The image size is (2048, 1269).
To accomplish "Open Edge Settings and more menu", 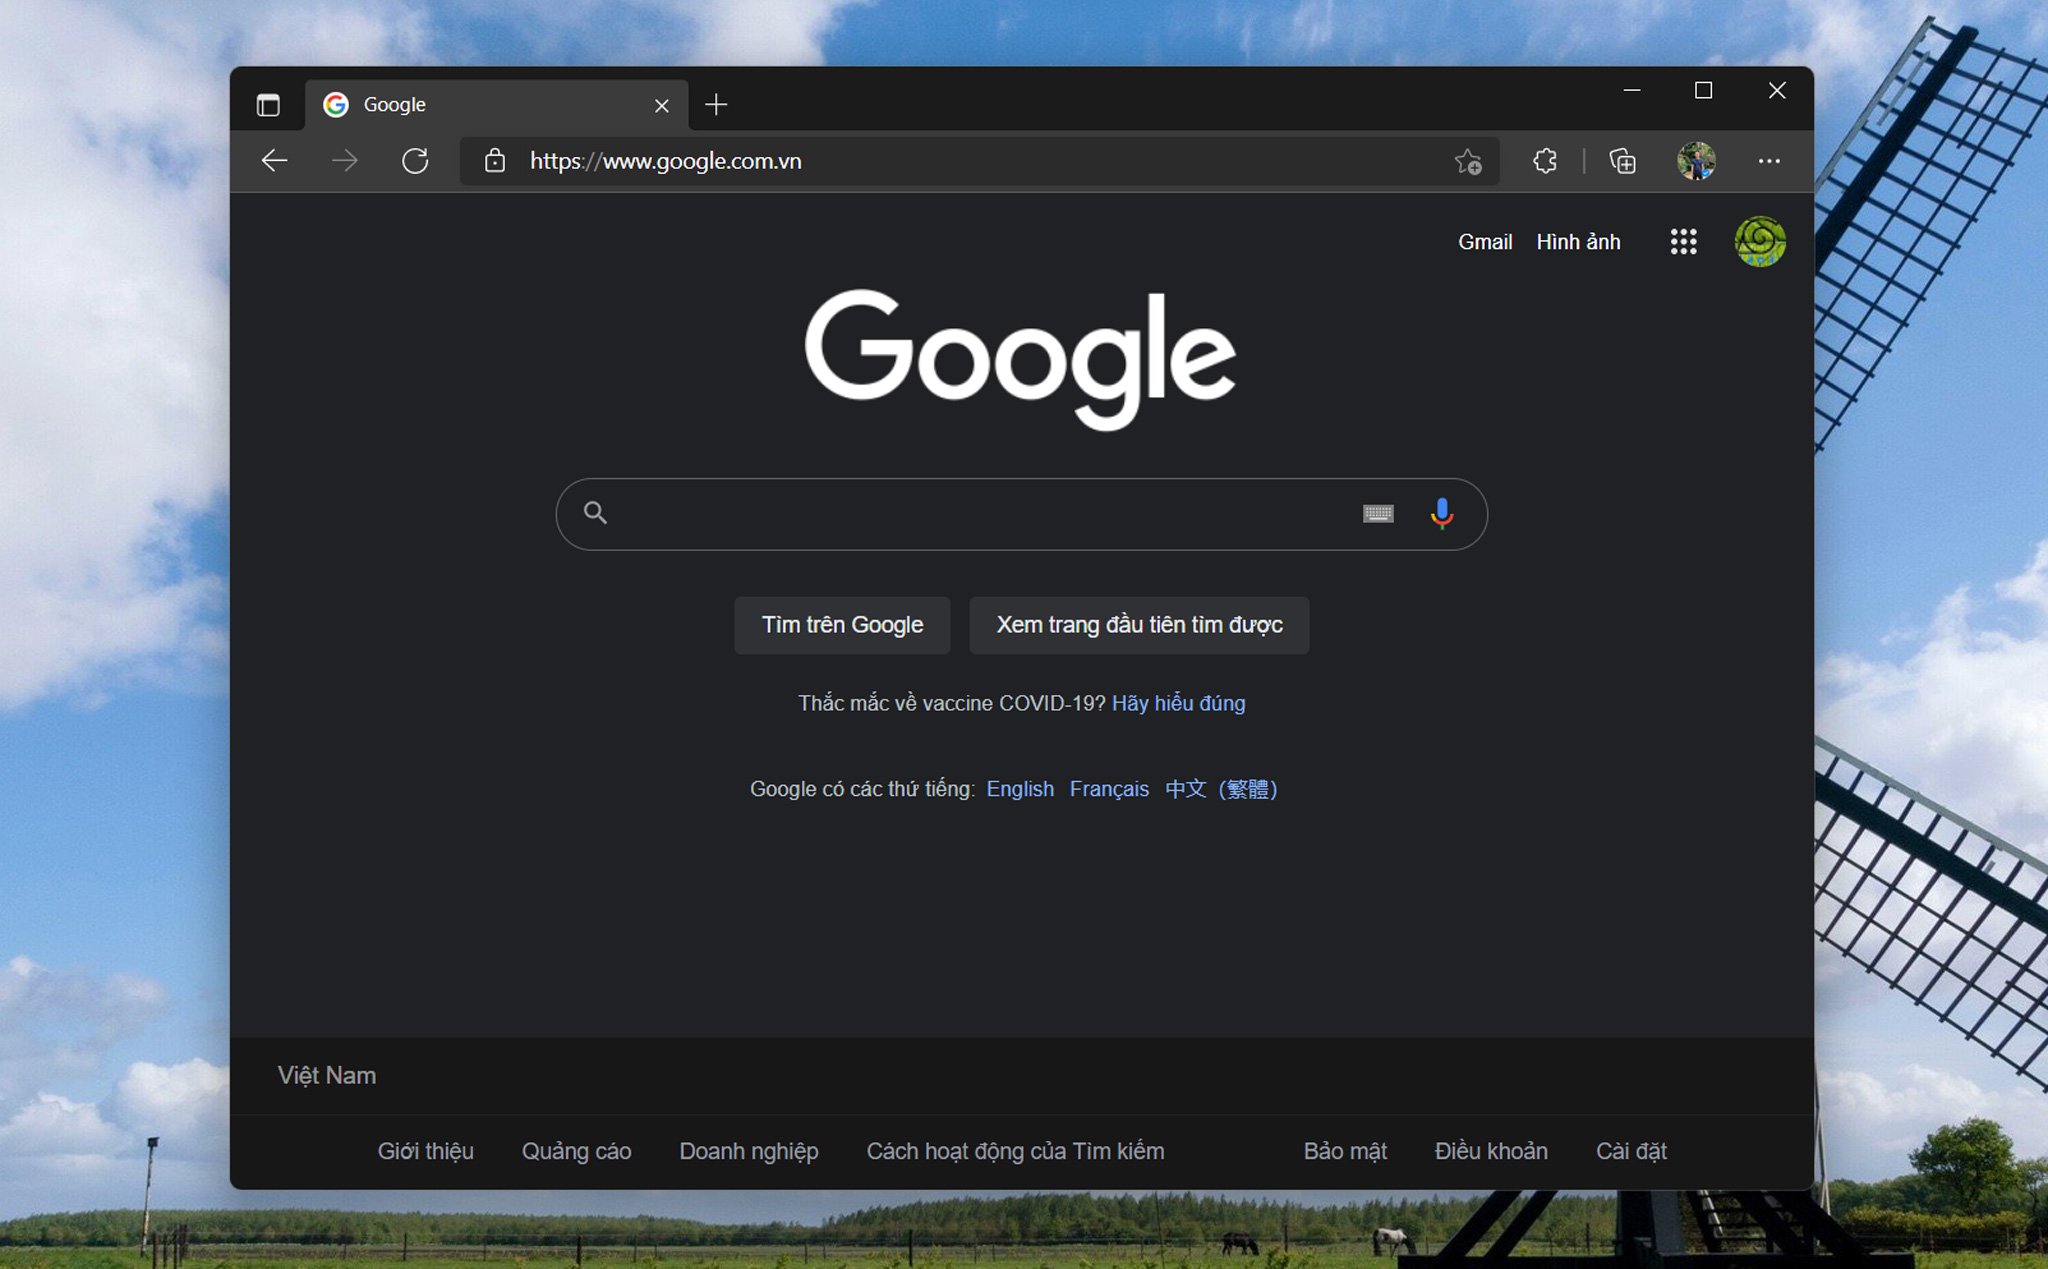I will [1769, 161].
